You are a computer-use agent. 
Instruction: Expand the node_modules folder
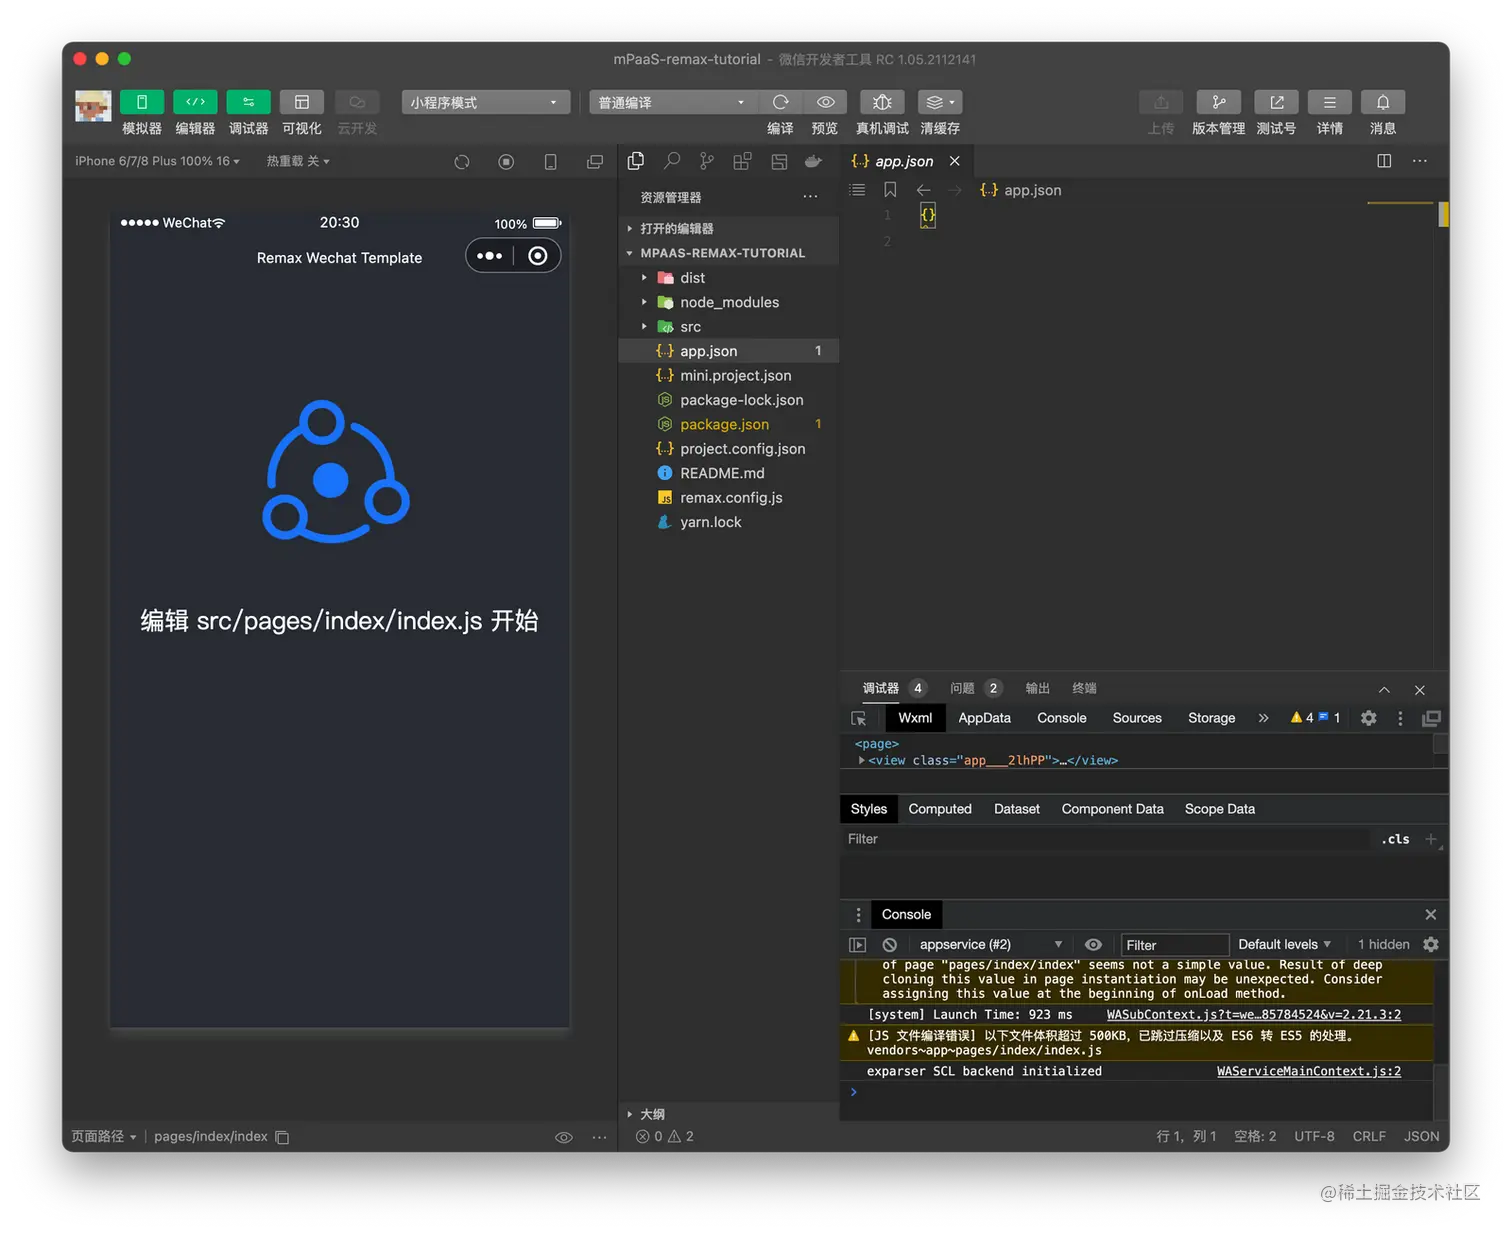point(729,302)
